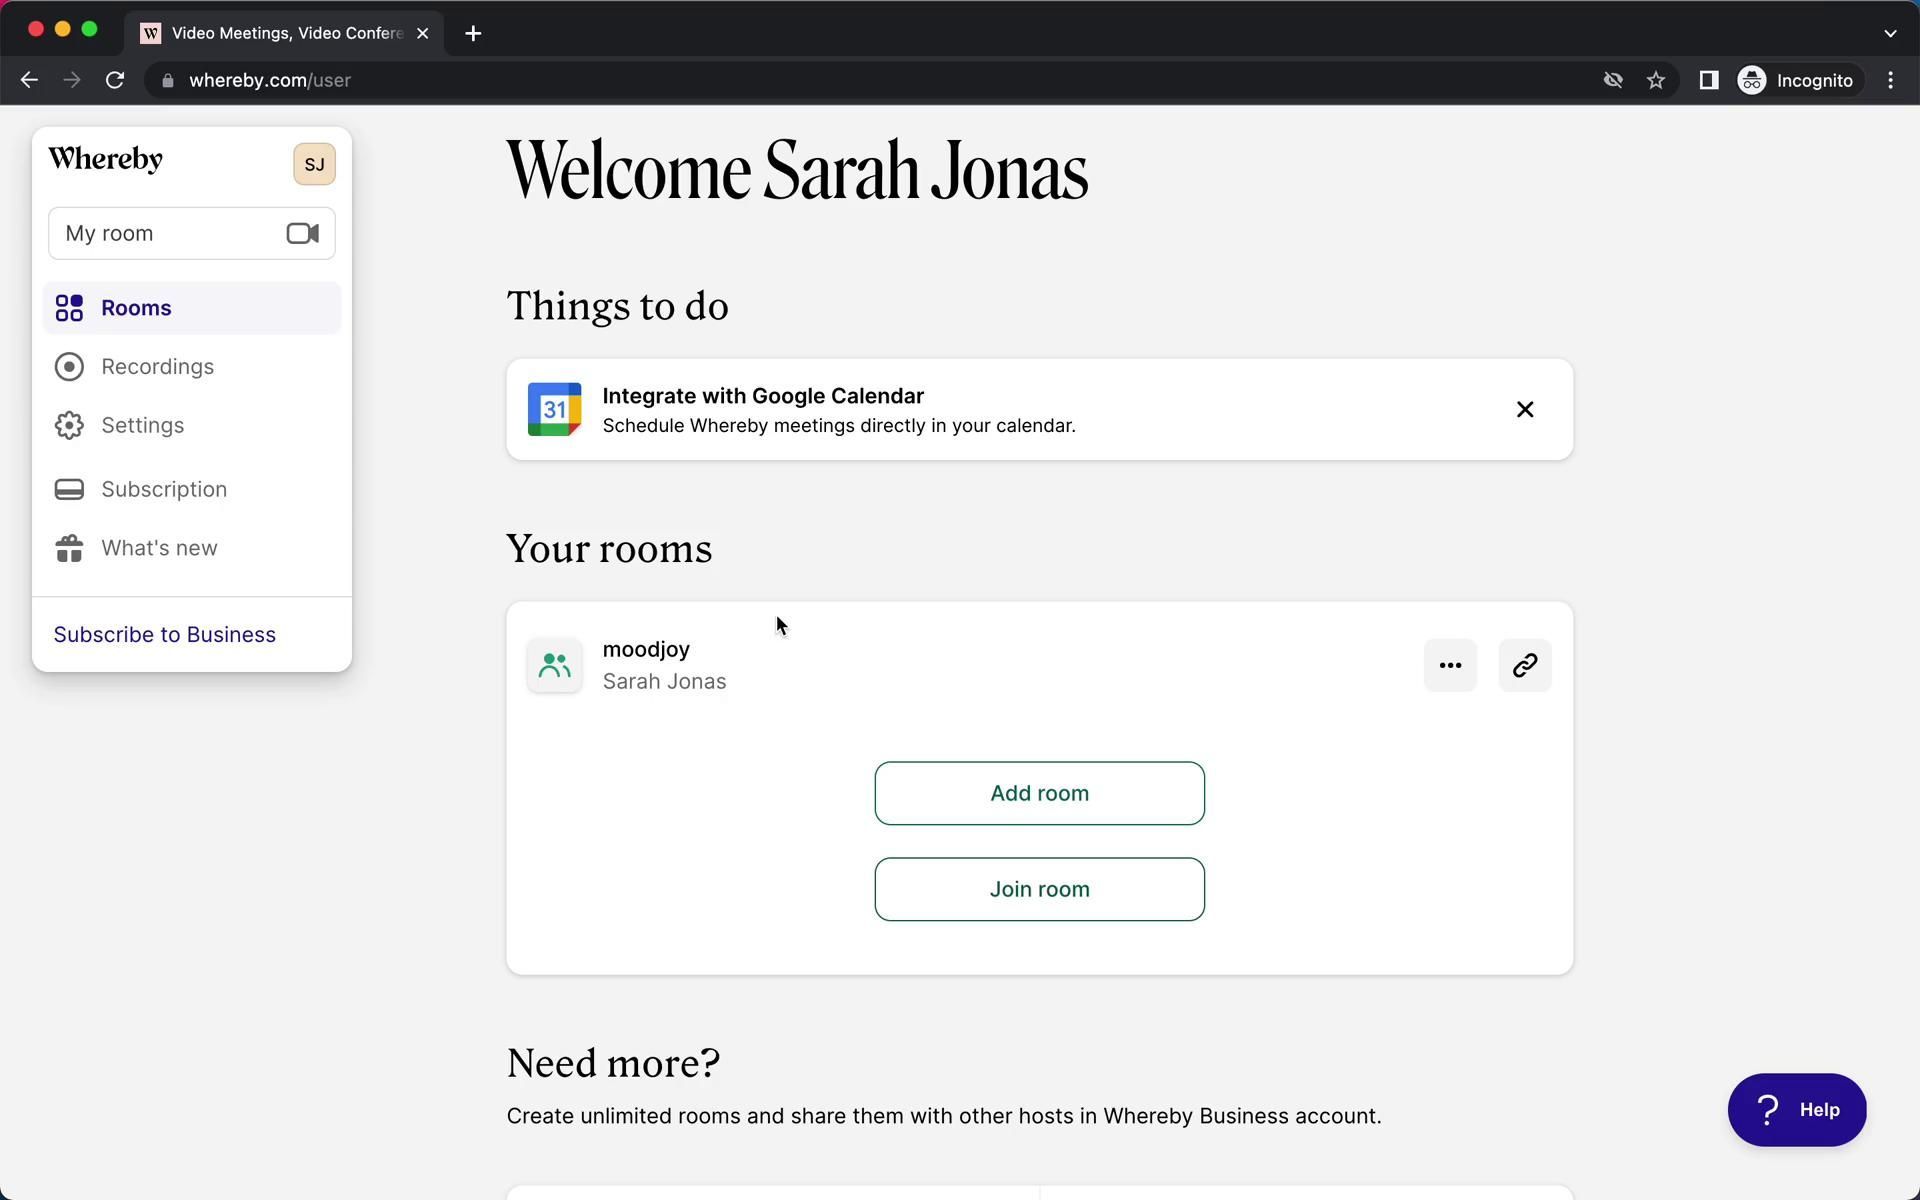1920x1200 pixels.
Task: Copy moodjoy room link icon
Action: tap(1524, 665)
